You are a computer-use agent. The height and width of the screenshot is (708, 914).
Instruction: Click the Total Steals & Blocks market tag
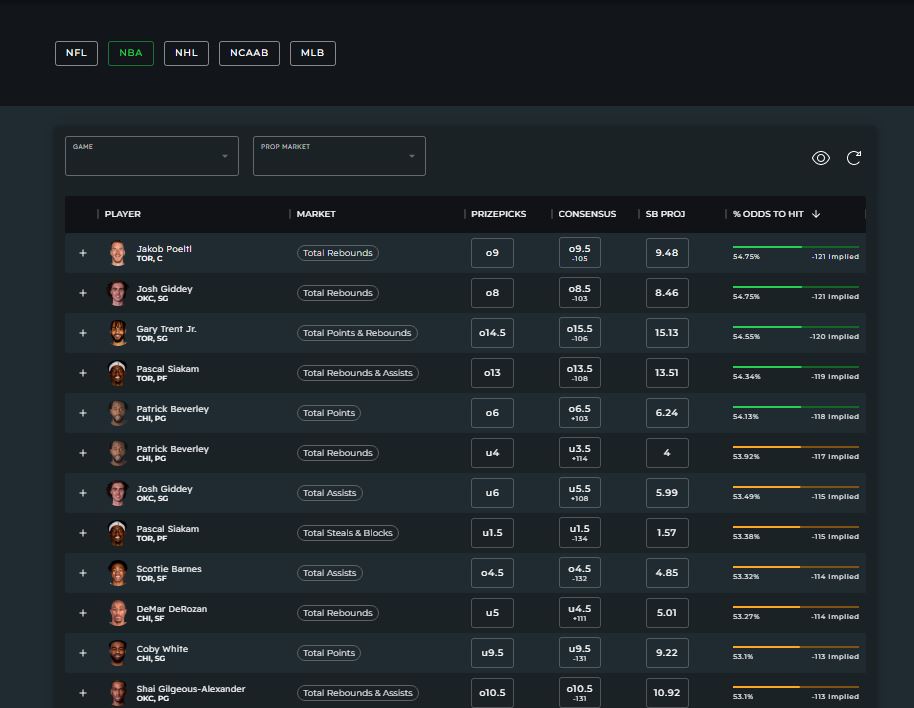[347, 533]
